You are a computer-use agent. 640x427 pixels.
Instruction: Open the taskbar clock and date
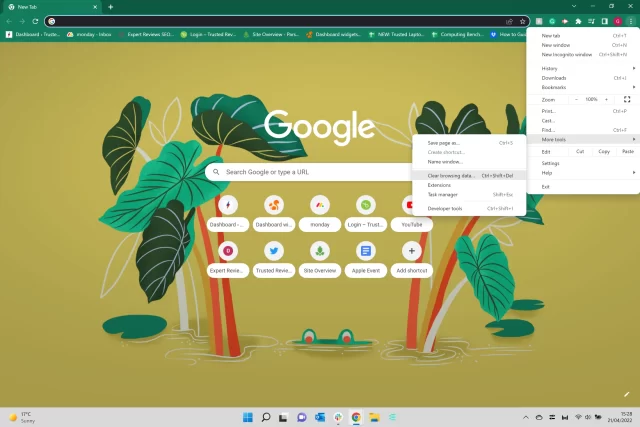coord(620,417)
